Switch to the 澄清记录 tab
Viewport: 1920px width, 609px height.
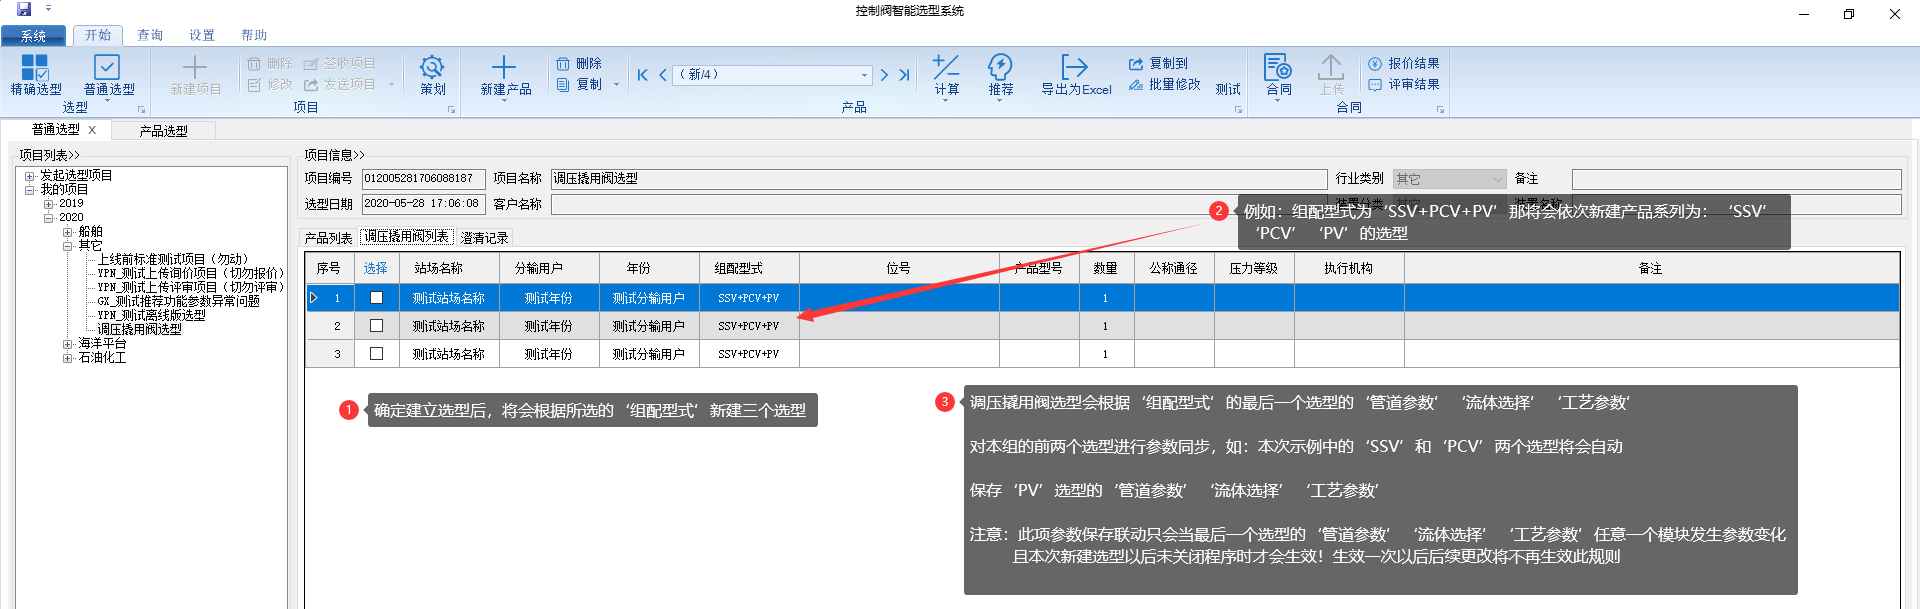click(x=484, y=238)
